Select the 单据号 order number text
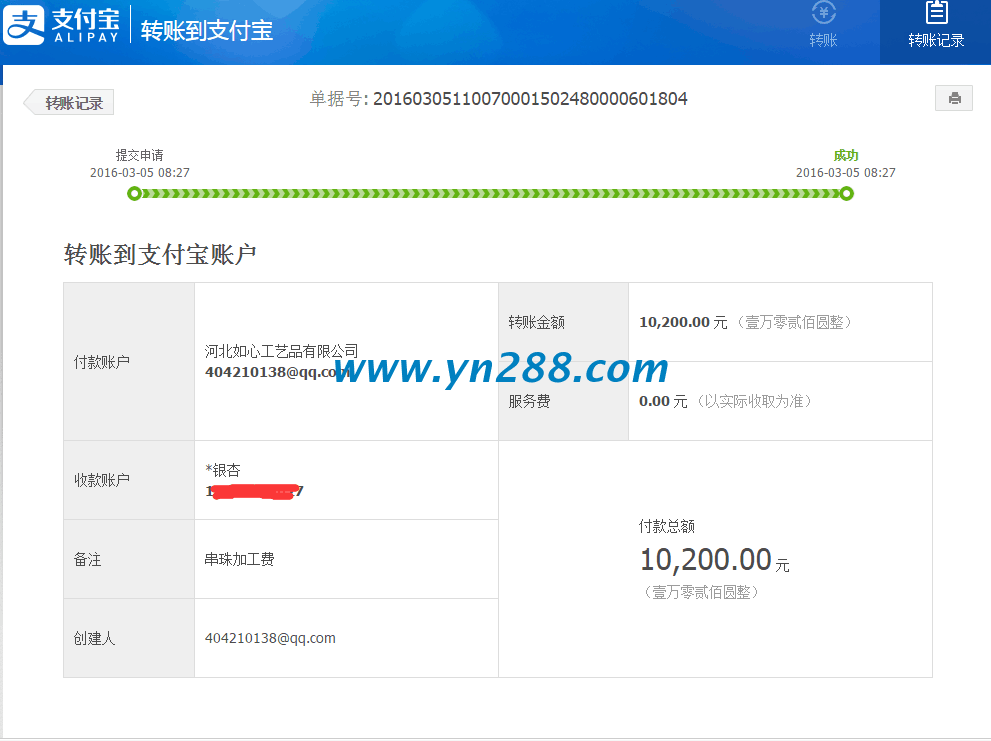The image size is (991, 741). click(498, 98)
